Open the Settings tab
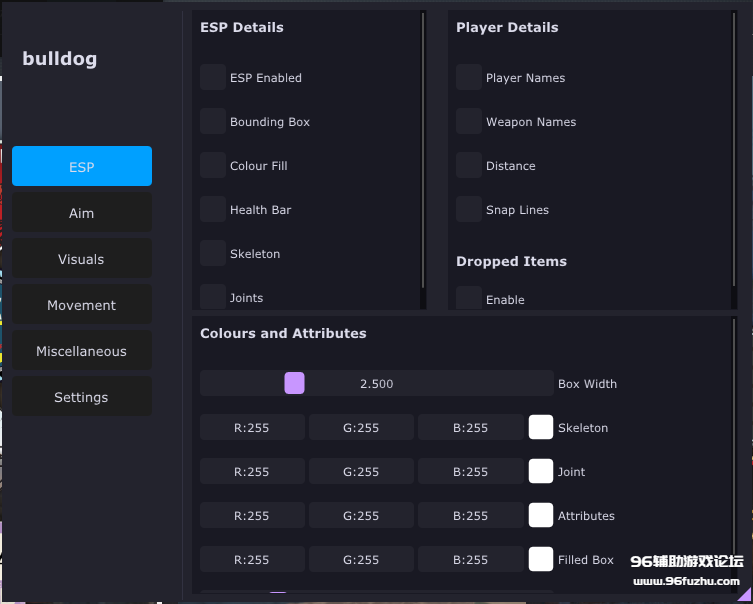The width and height of the screenshot is (753, 604). coord(82,397)
